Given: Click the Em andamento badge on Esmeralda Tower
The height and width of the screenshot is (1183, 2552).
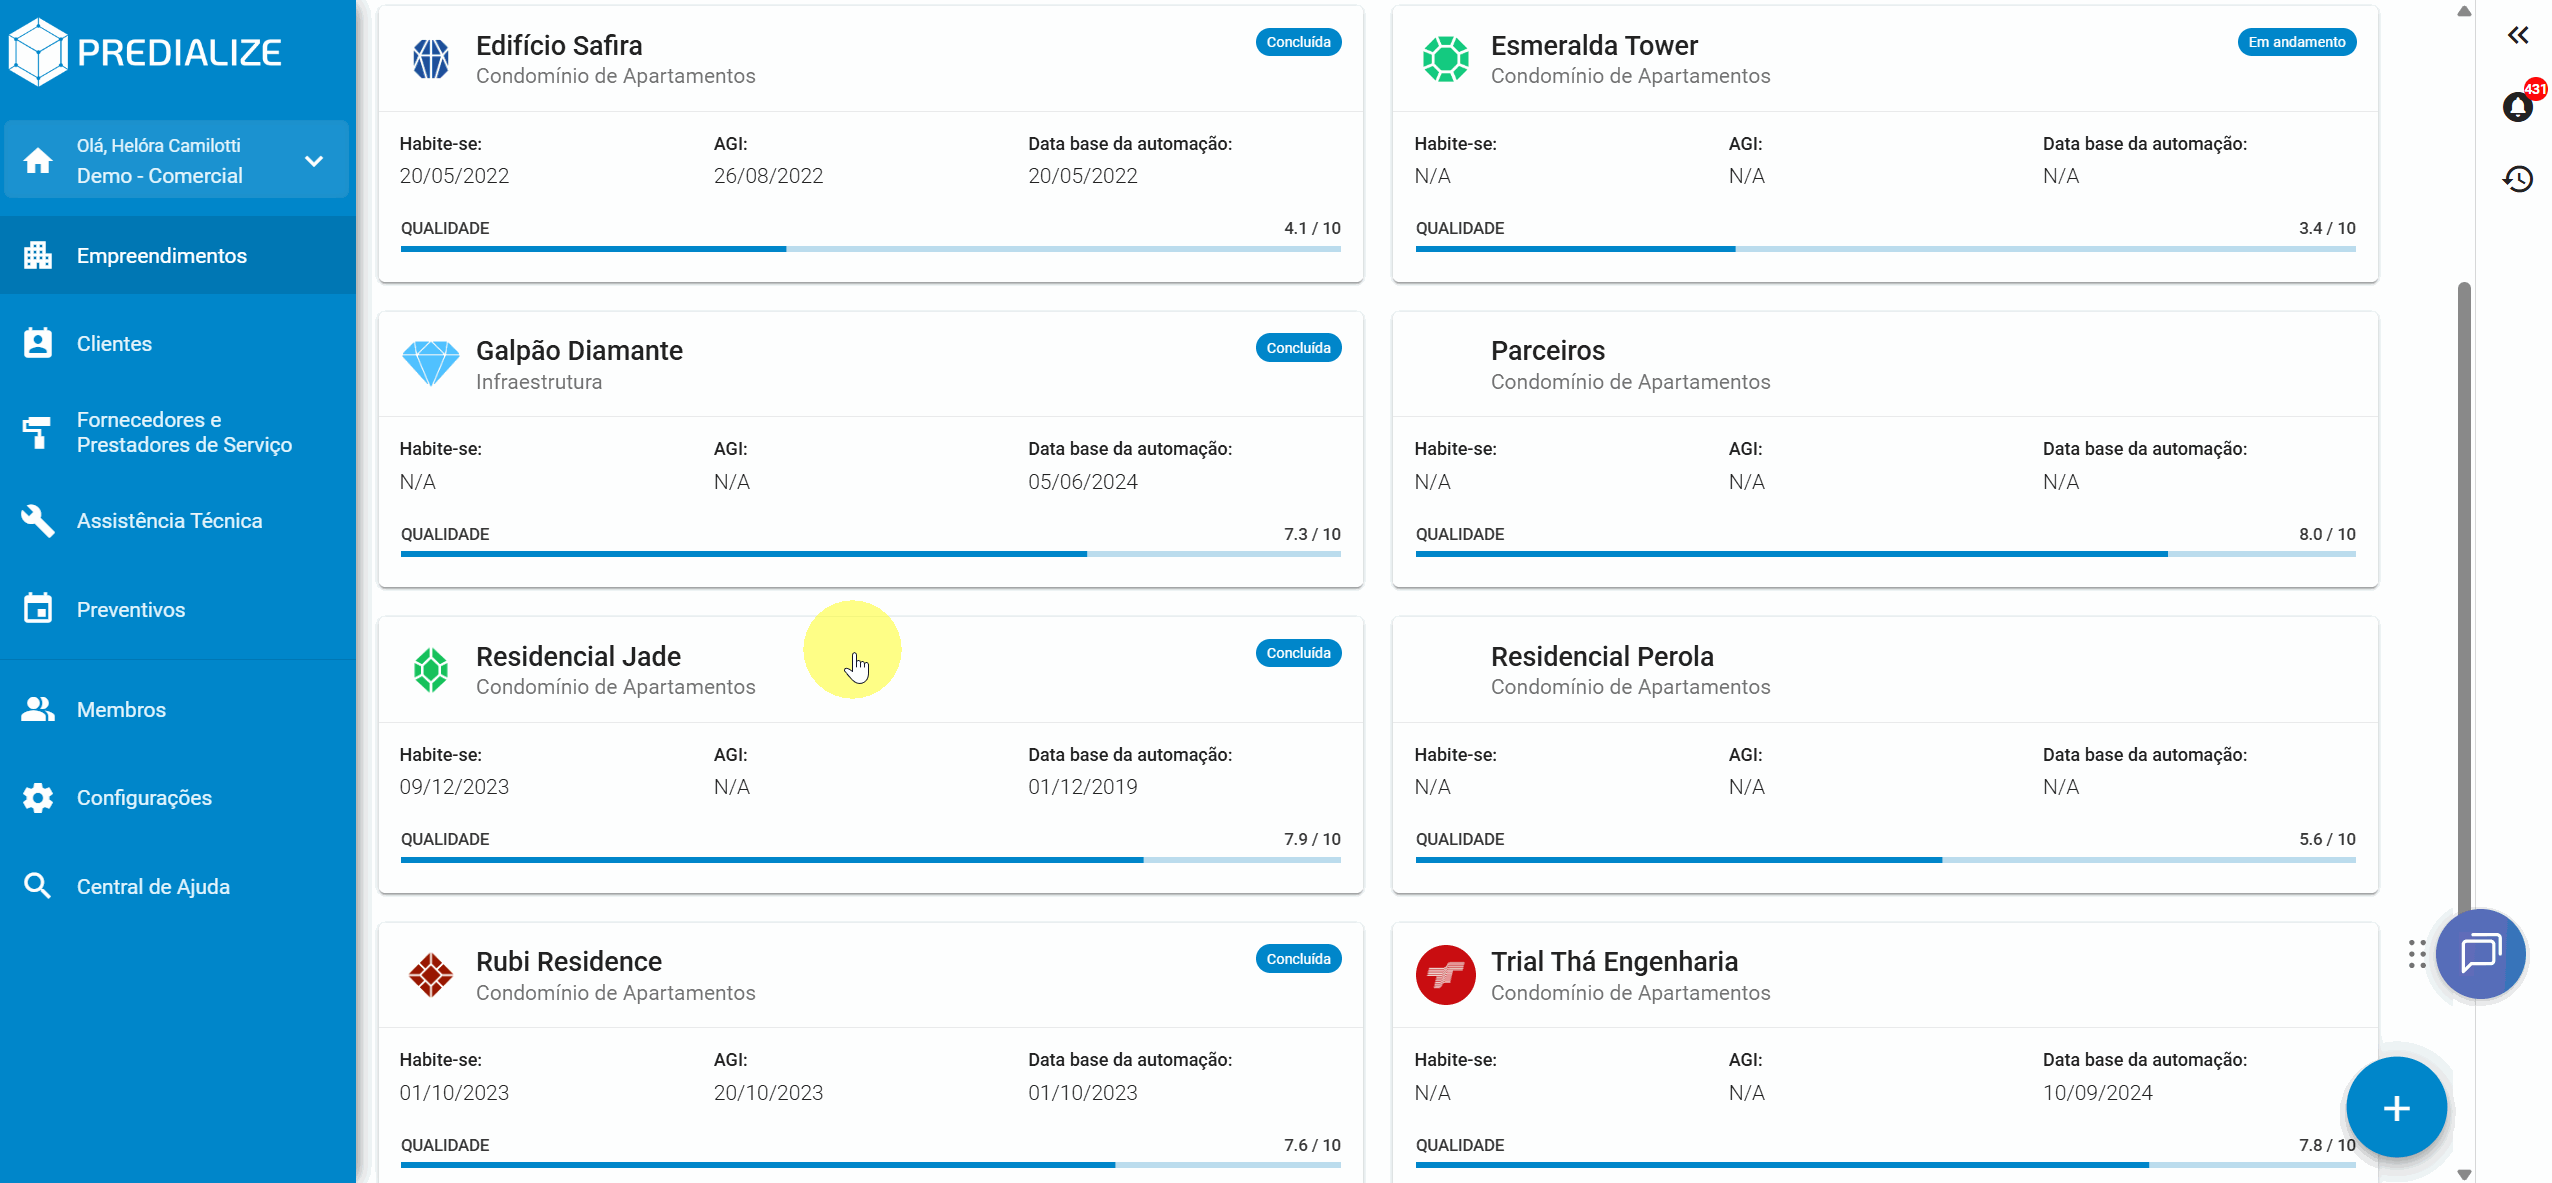Looking at the screenshot, I should (2296, 42).
